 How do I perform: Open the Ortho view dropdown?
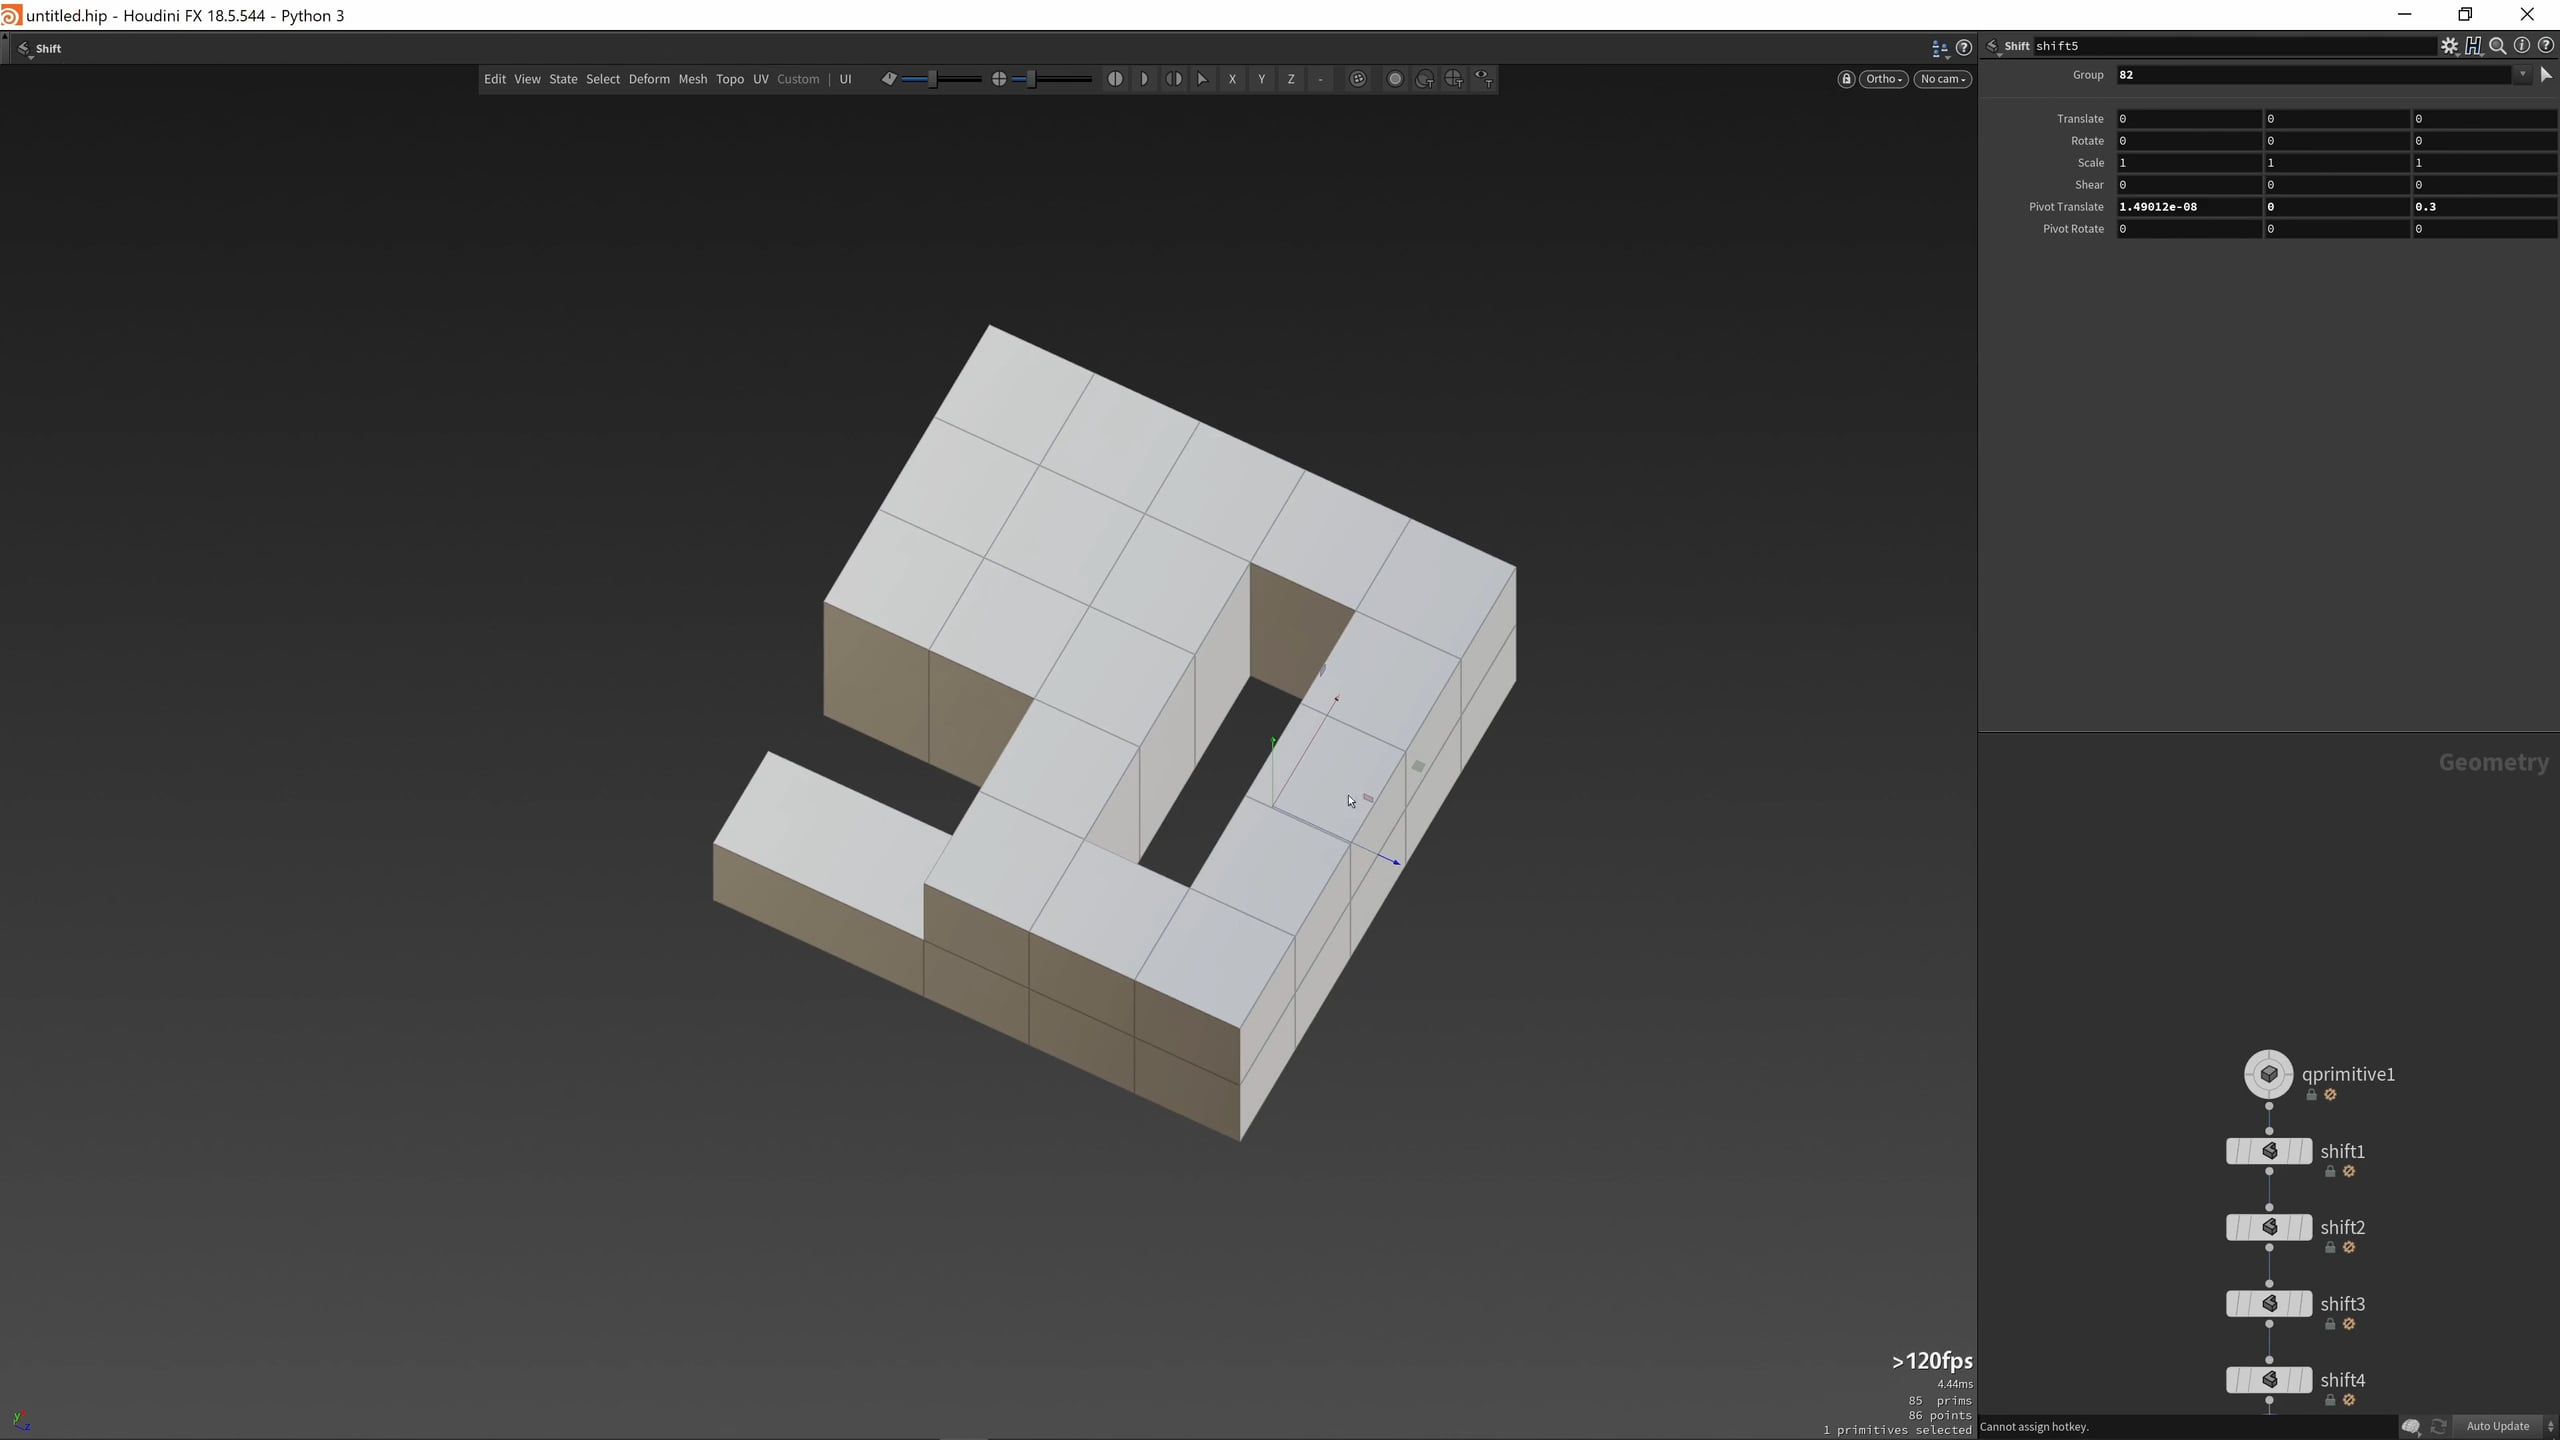[x=1883, y=79]
